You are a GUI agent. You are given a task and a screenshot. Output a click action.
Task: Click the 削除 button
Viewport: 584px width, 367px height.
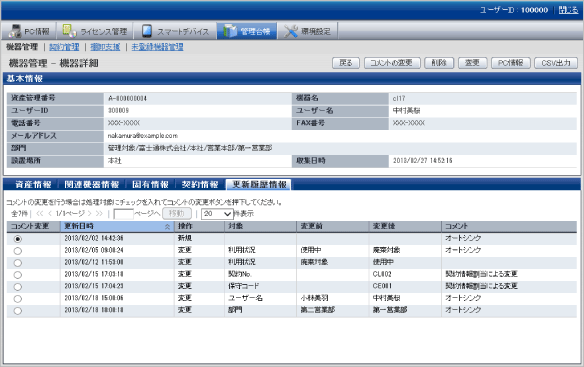click(x=439, y=63)
